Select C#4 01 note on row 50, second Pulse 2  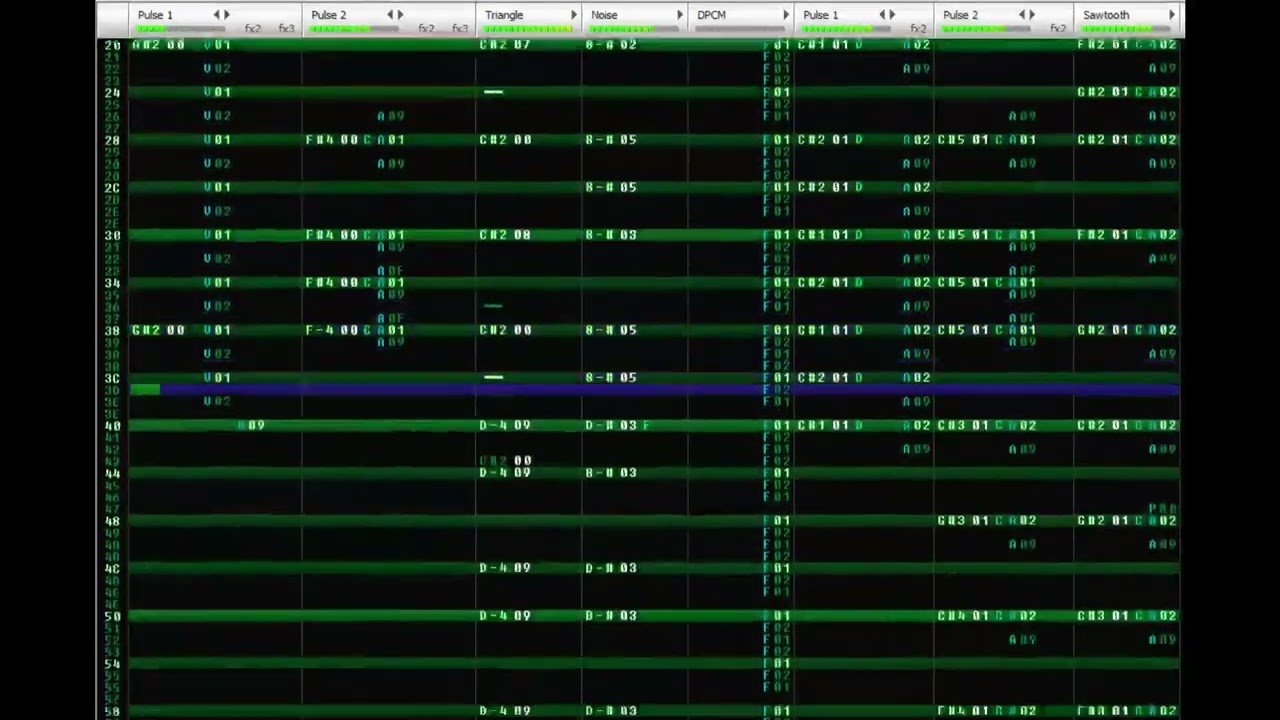point(964,616)
